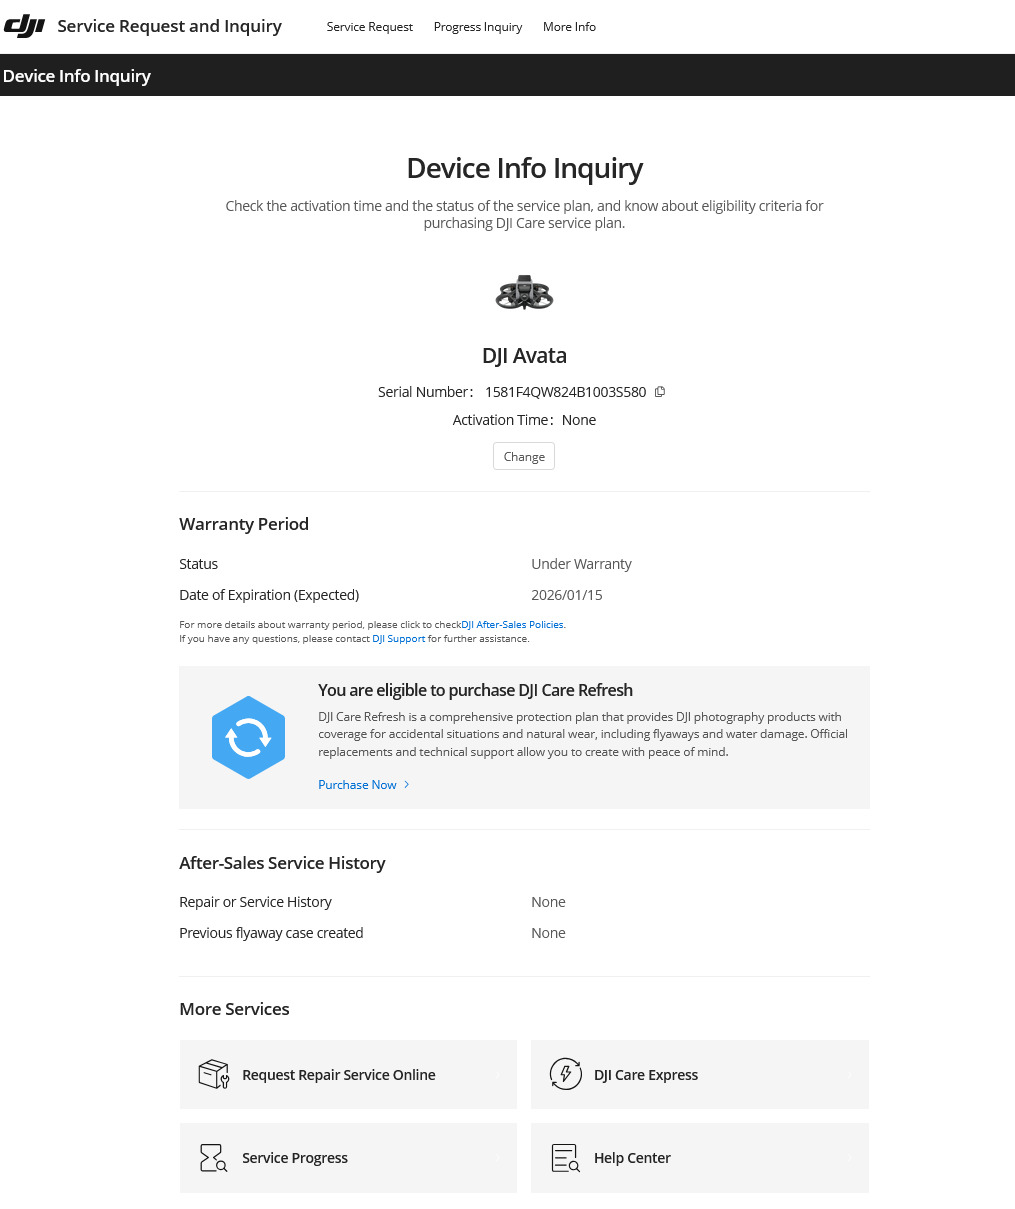Open Service Progress card

348,1158
